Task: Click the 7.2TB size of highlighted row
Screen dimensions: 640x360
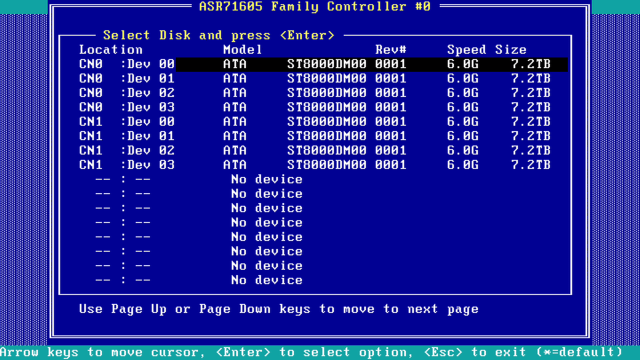Action: tap(531, 64)
